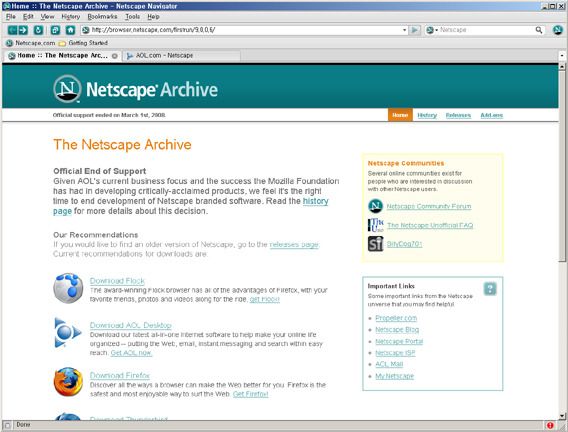Click the Netscape Archive logo banner
The width and height of the screenshot is (568, 432).
coord(135,89)
